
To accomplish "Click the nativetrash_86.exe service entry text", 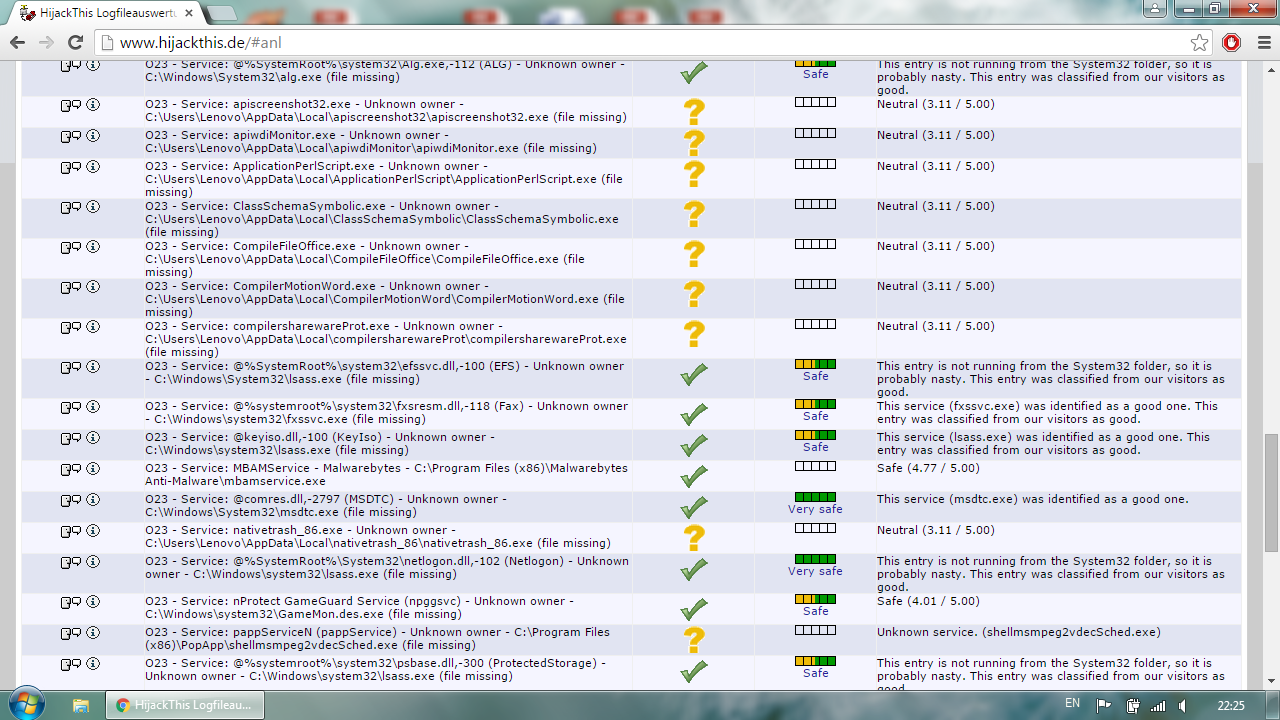I will [x=378, y=537].
